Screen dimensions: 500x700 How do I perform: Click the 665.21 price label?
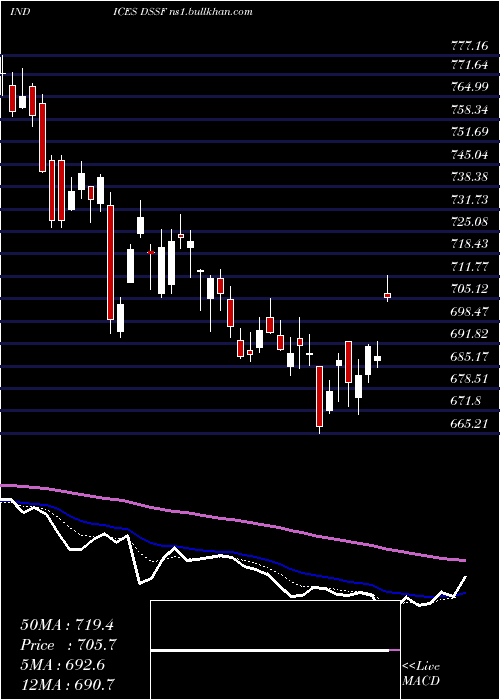coord(468,424)
